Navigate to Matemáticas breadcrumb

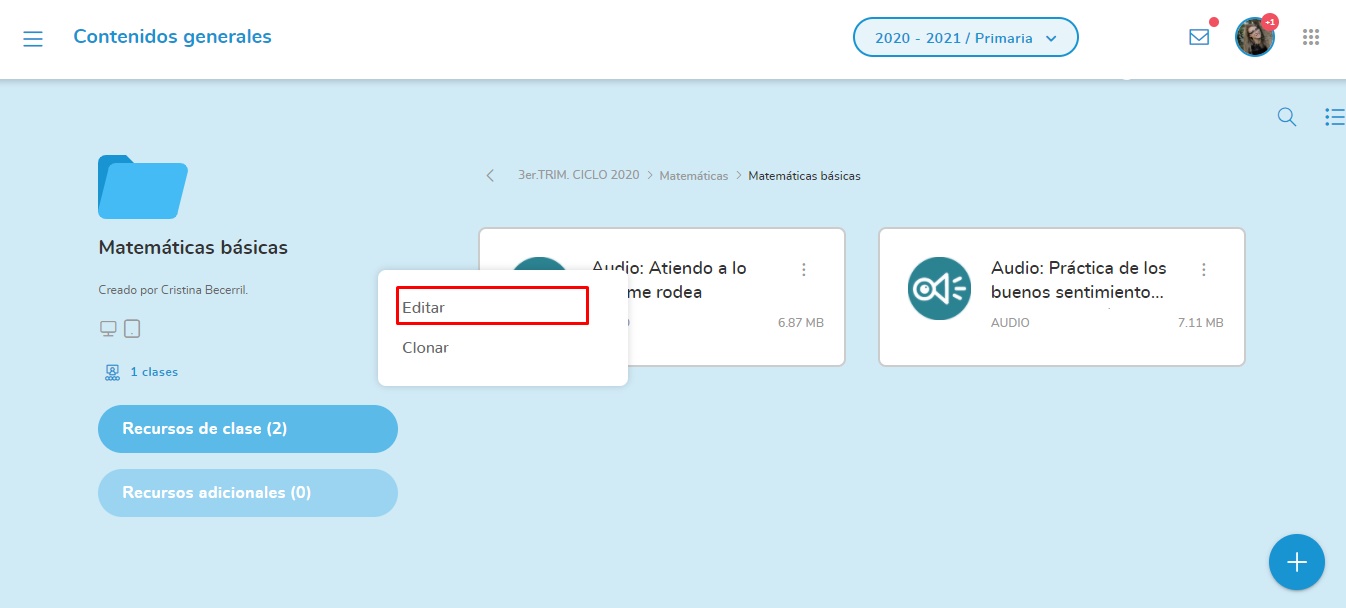point(693,176)
